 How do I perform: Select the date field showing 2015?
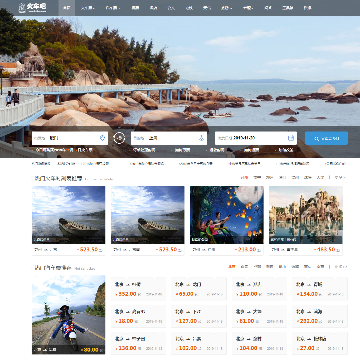(x=256, y=138)
